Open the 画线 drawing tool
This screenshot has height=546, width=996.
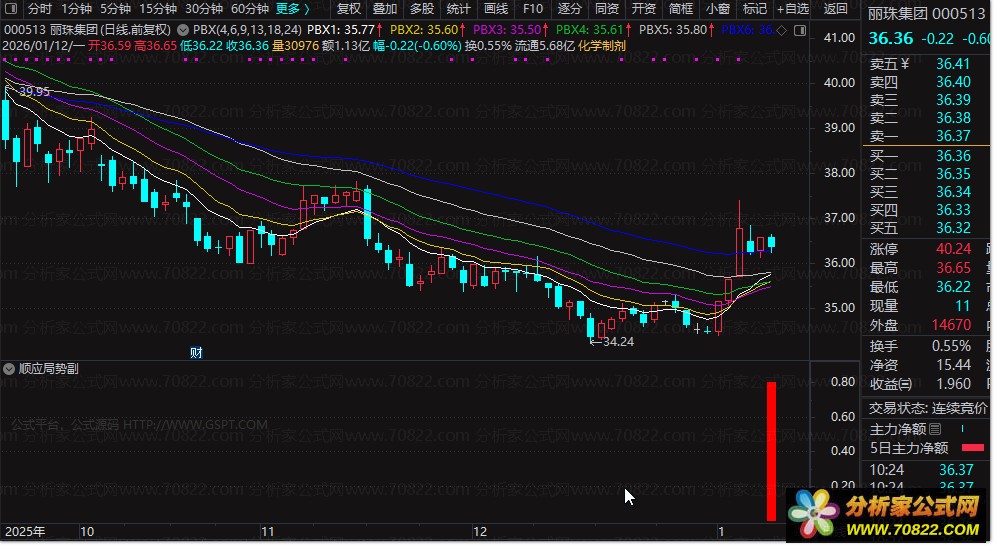[x=495, y=9]
